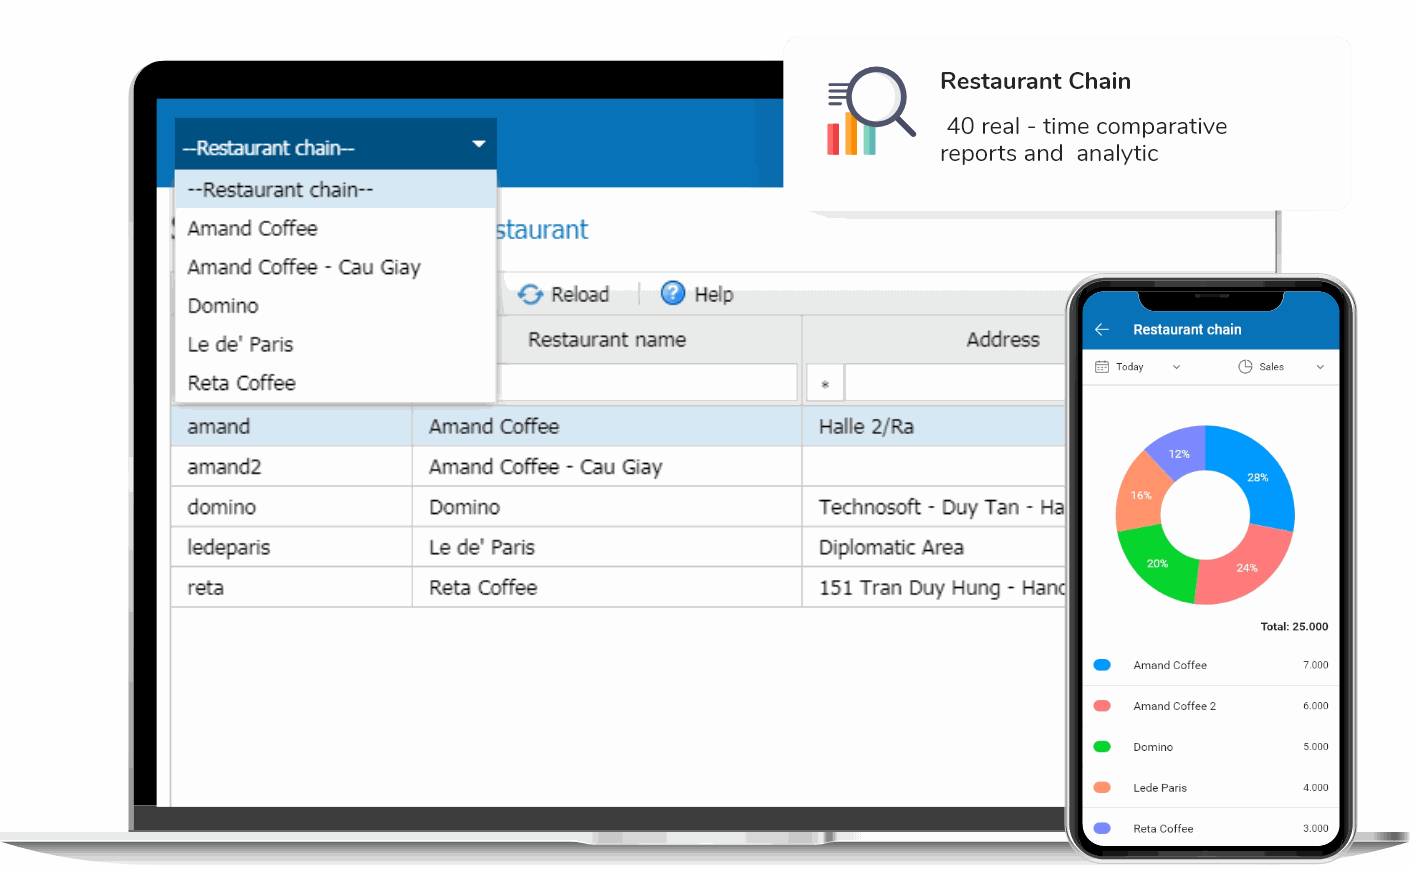Expand the Today date range dropdown
The width and height of the screenshot is (1410, 870).
click(x=1177, y=366)
